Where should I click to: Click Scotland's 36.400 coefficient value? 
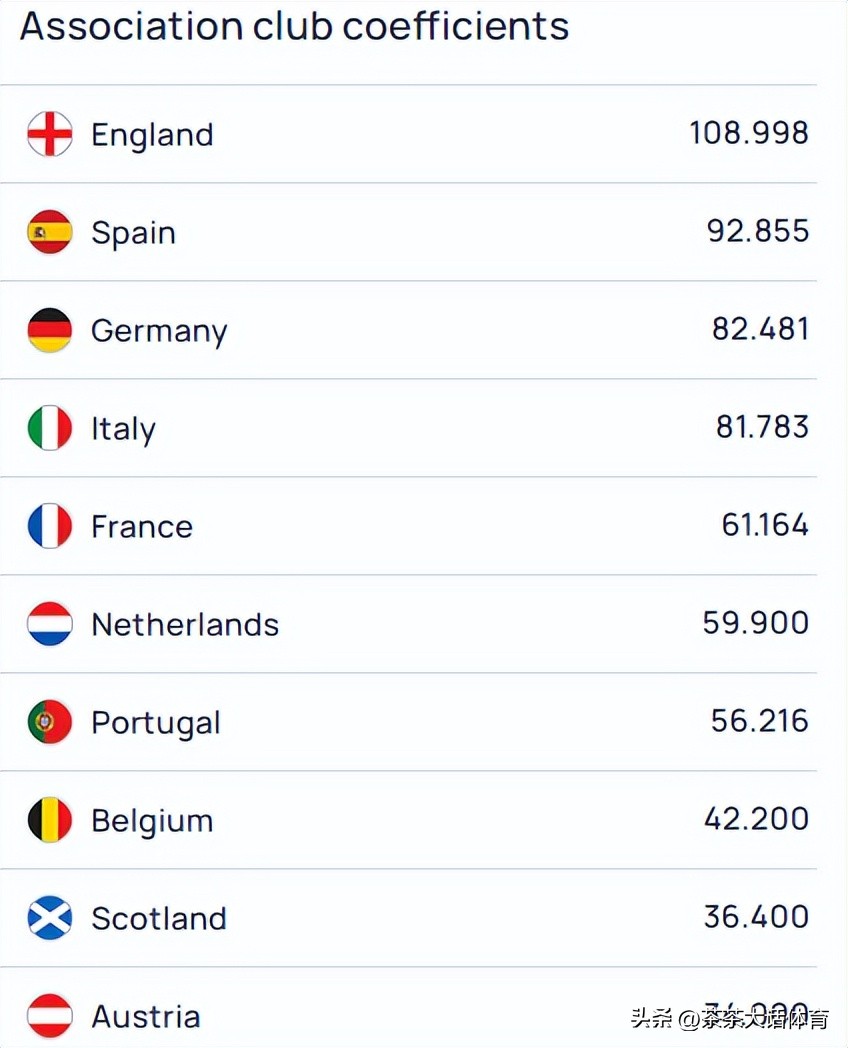pos(756,917)
